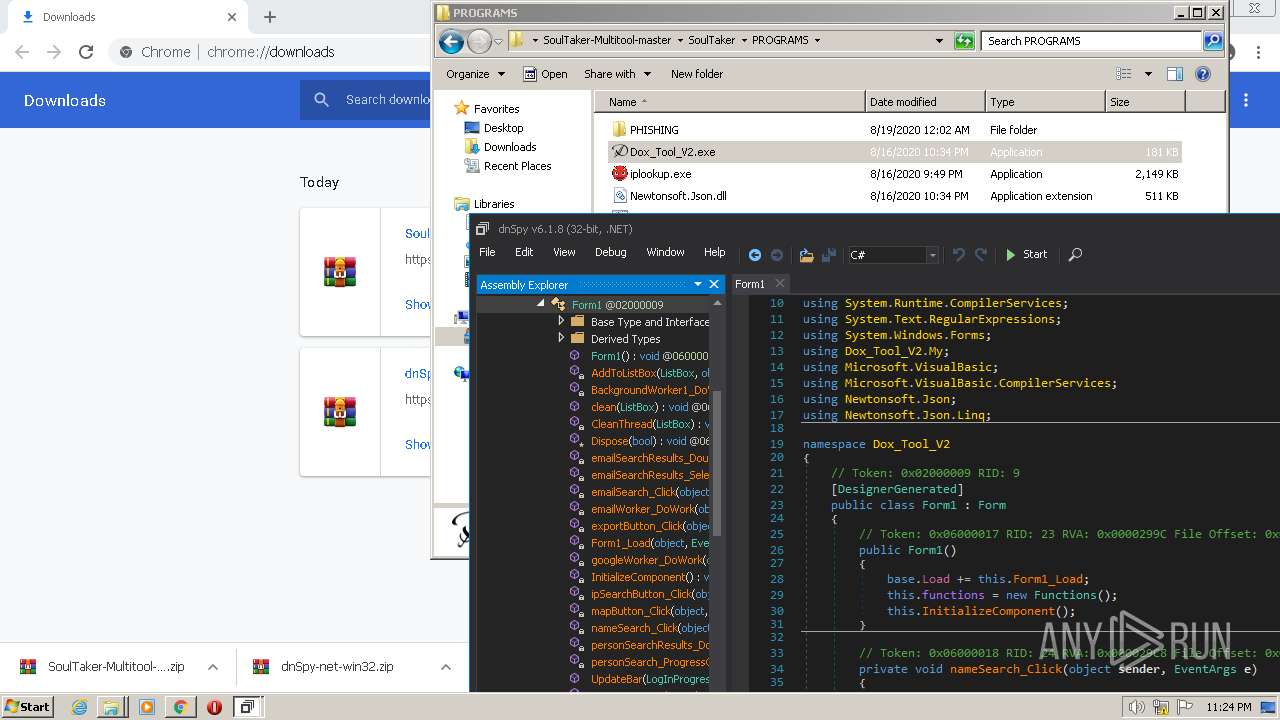This screenshot has height=720, width=1280.
Task: Redo in the dnSpy toolbar
Action: tap(980, 255)
